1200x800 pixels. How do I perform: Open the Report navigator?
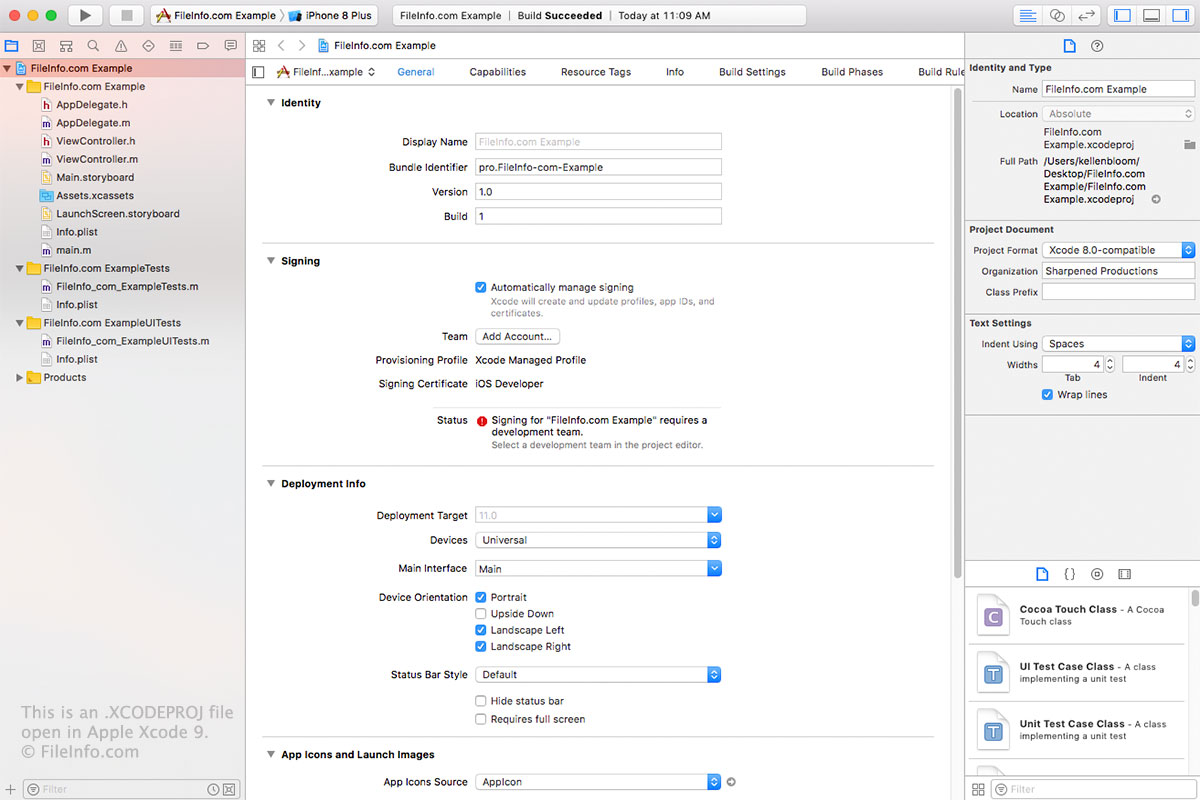(231, 46)
